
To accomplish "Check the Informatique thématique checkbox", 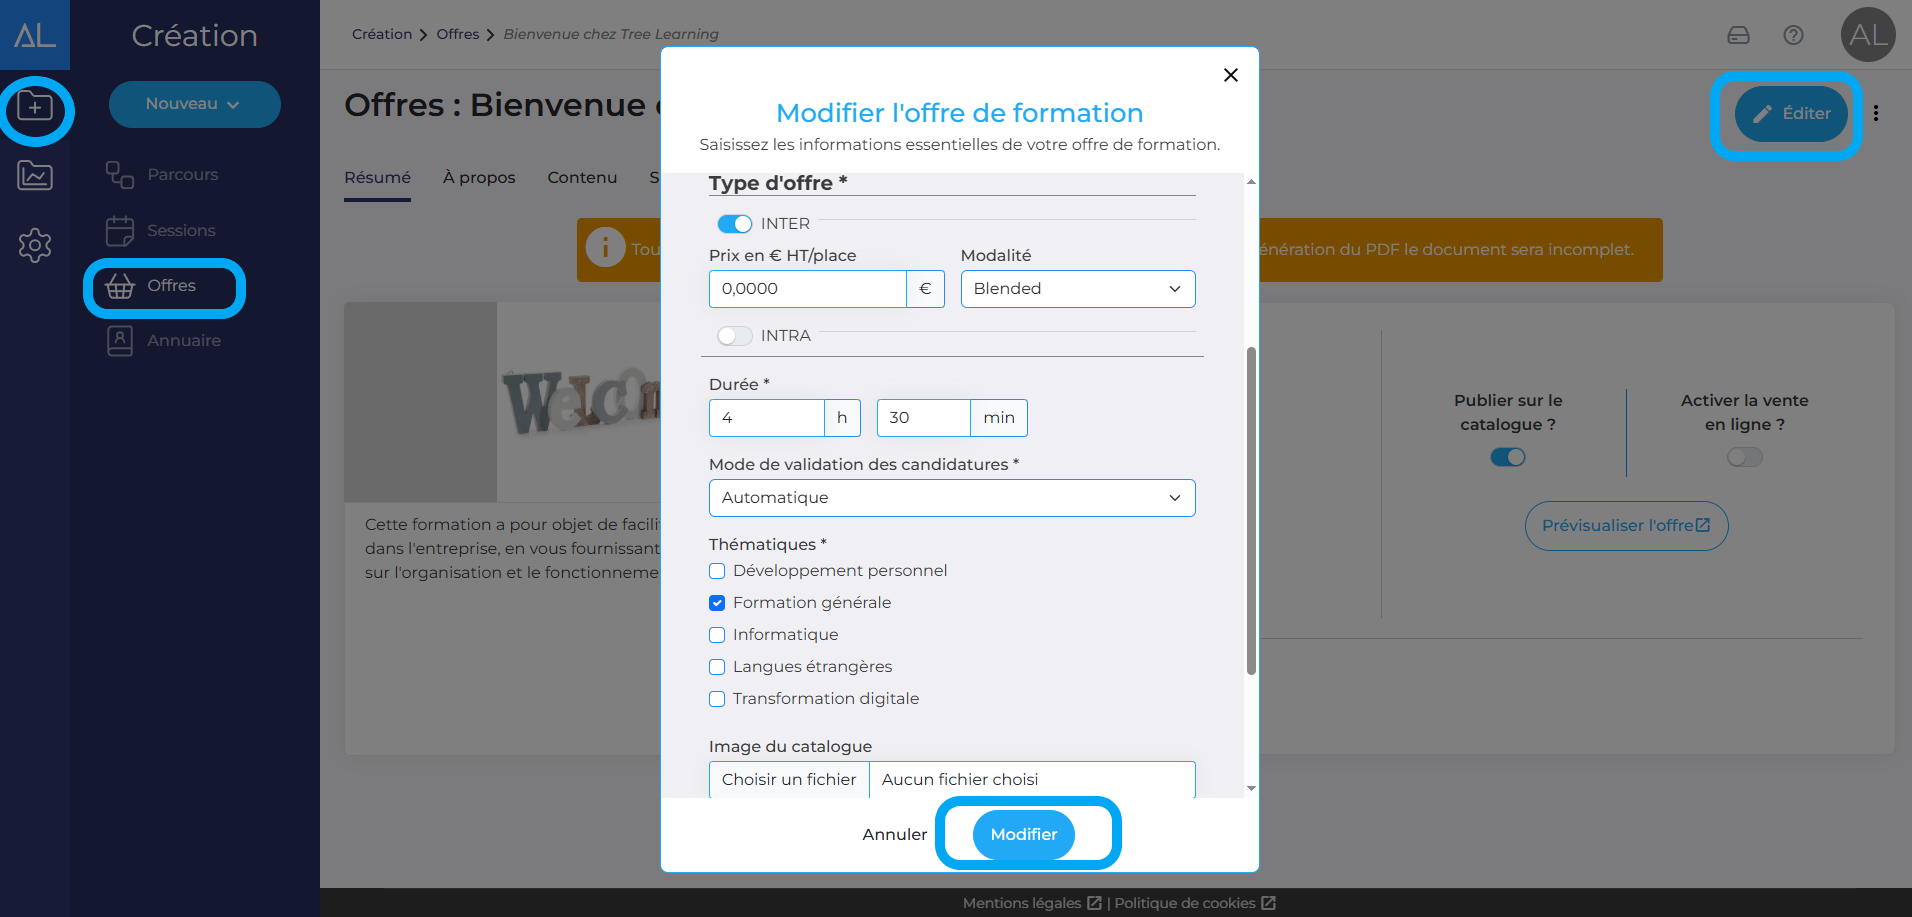I will pyautogui.click(x=717, y=635).
